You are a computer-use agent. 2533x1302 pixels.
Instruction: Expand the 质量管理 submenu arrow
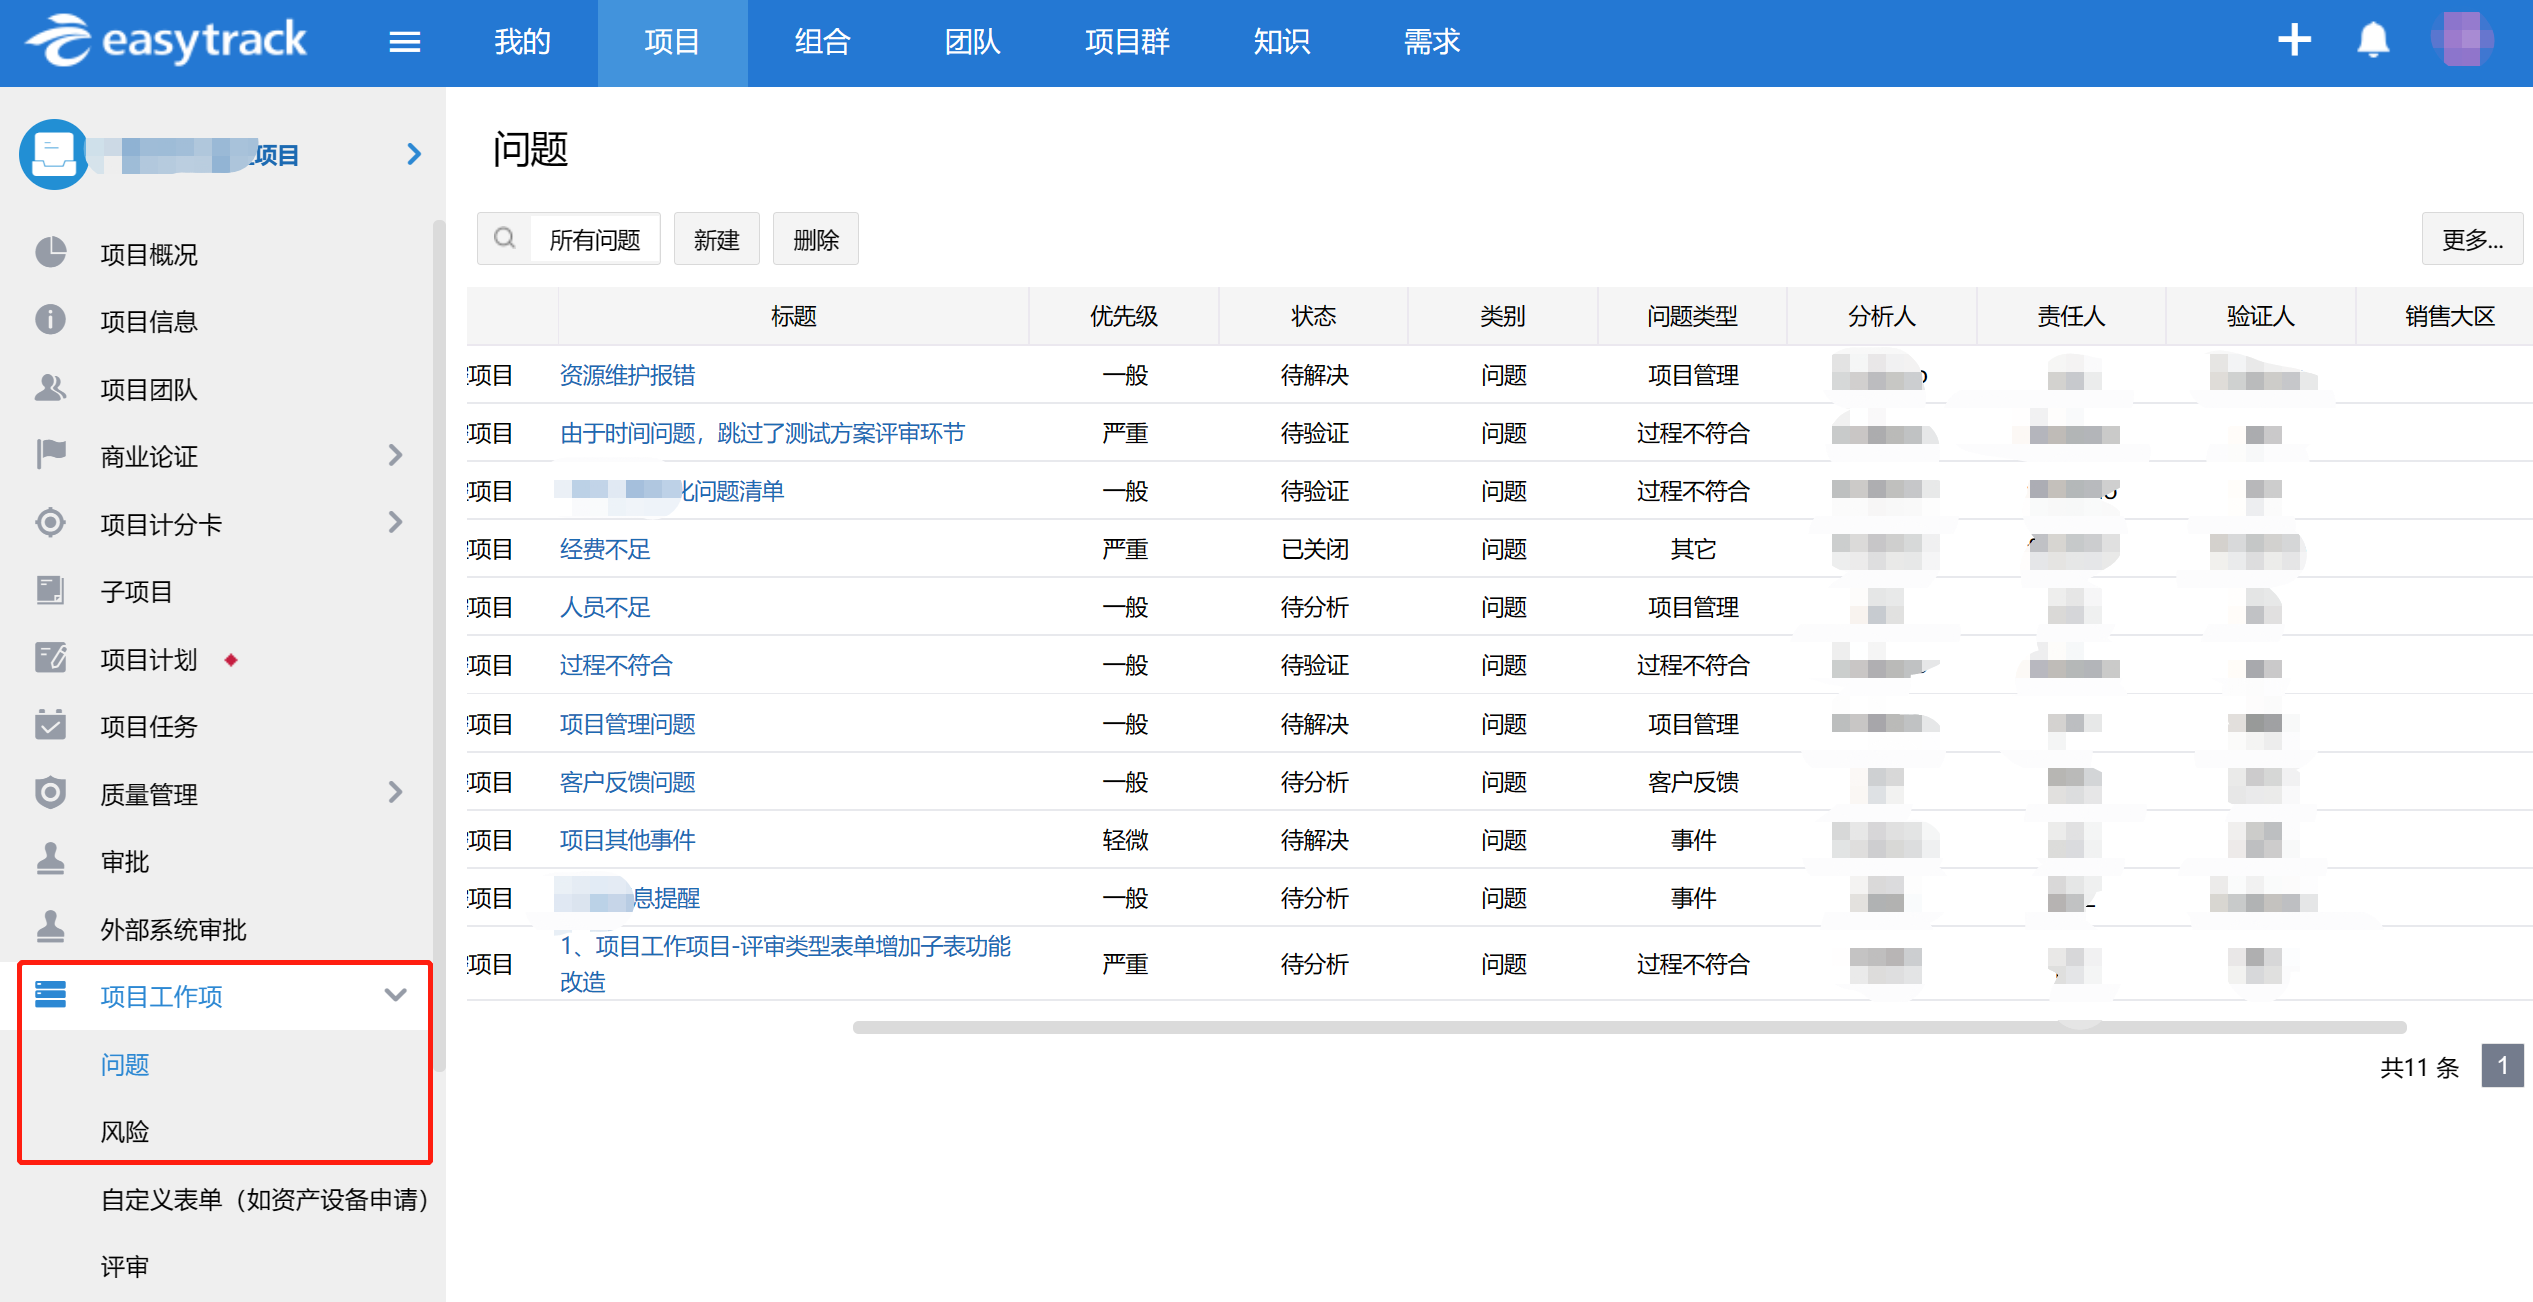(396, 793)
